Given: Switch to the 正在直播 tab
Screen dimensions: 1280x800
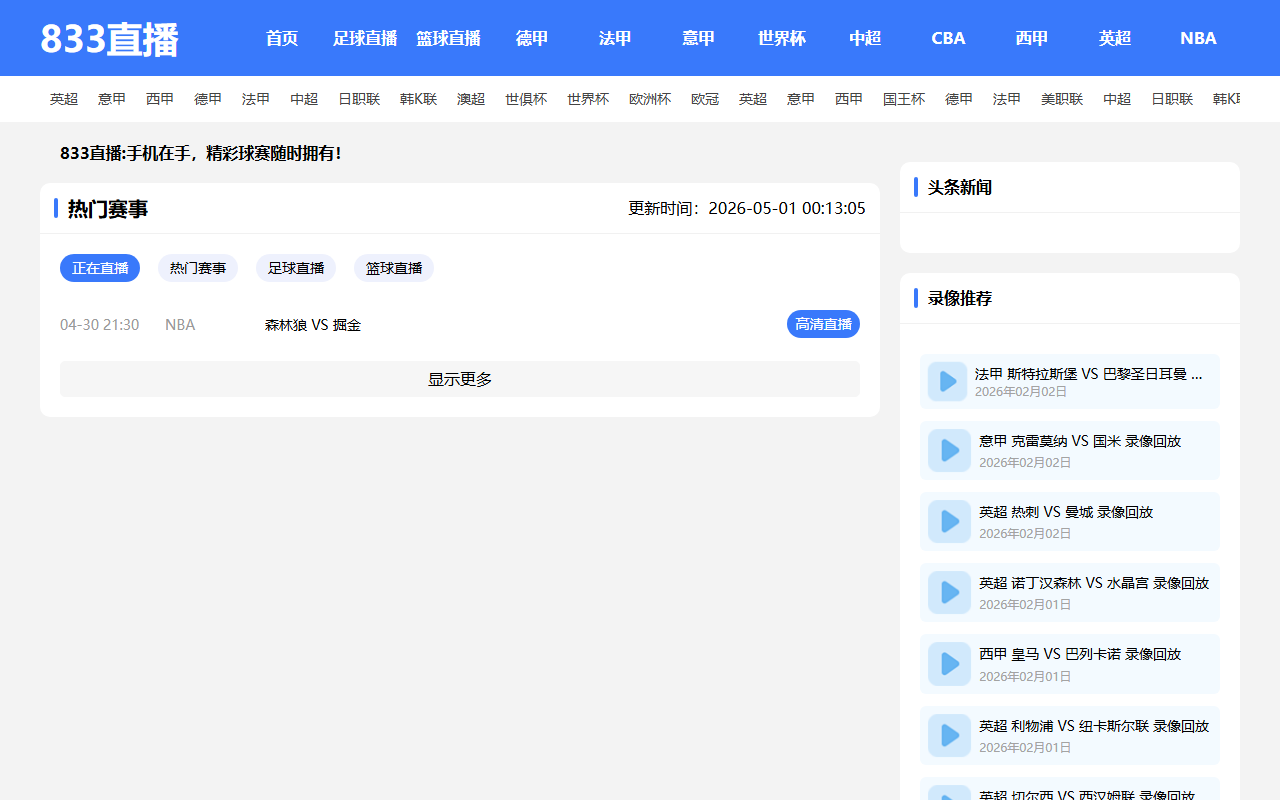Looking at the screenshot, I should point(100,268).
